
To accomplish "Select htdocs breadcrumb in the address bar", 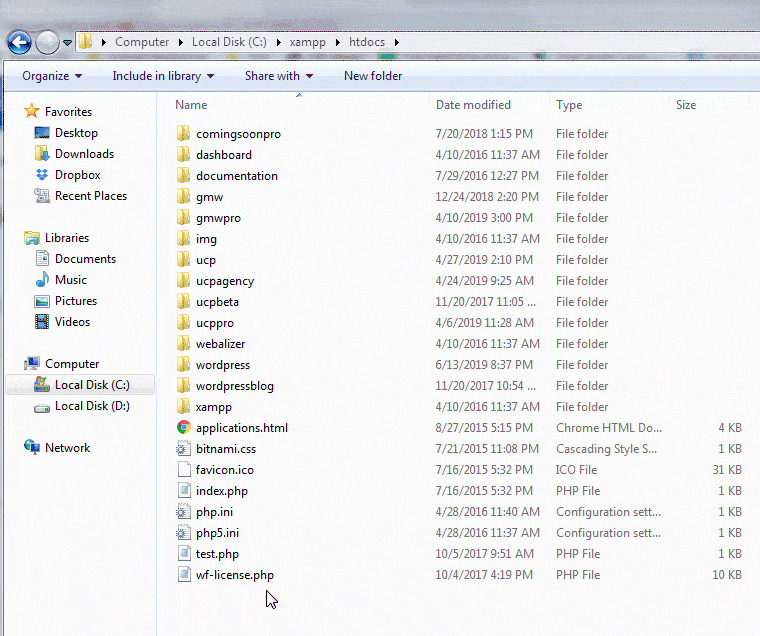I will [x=367, y=42].
